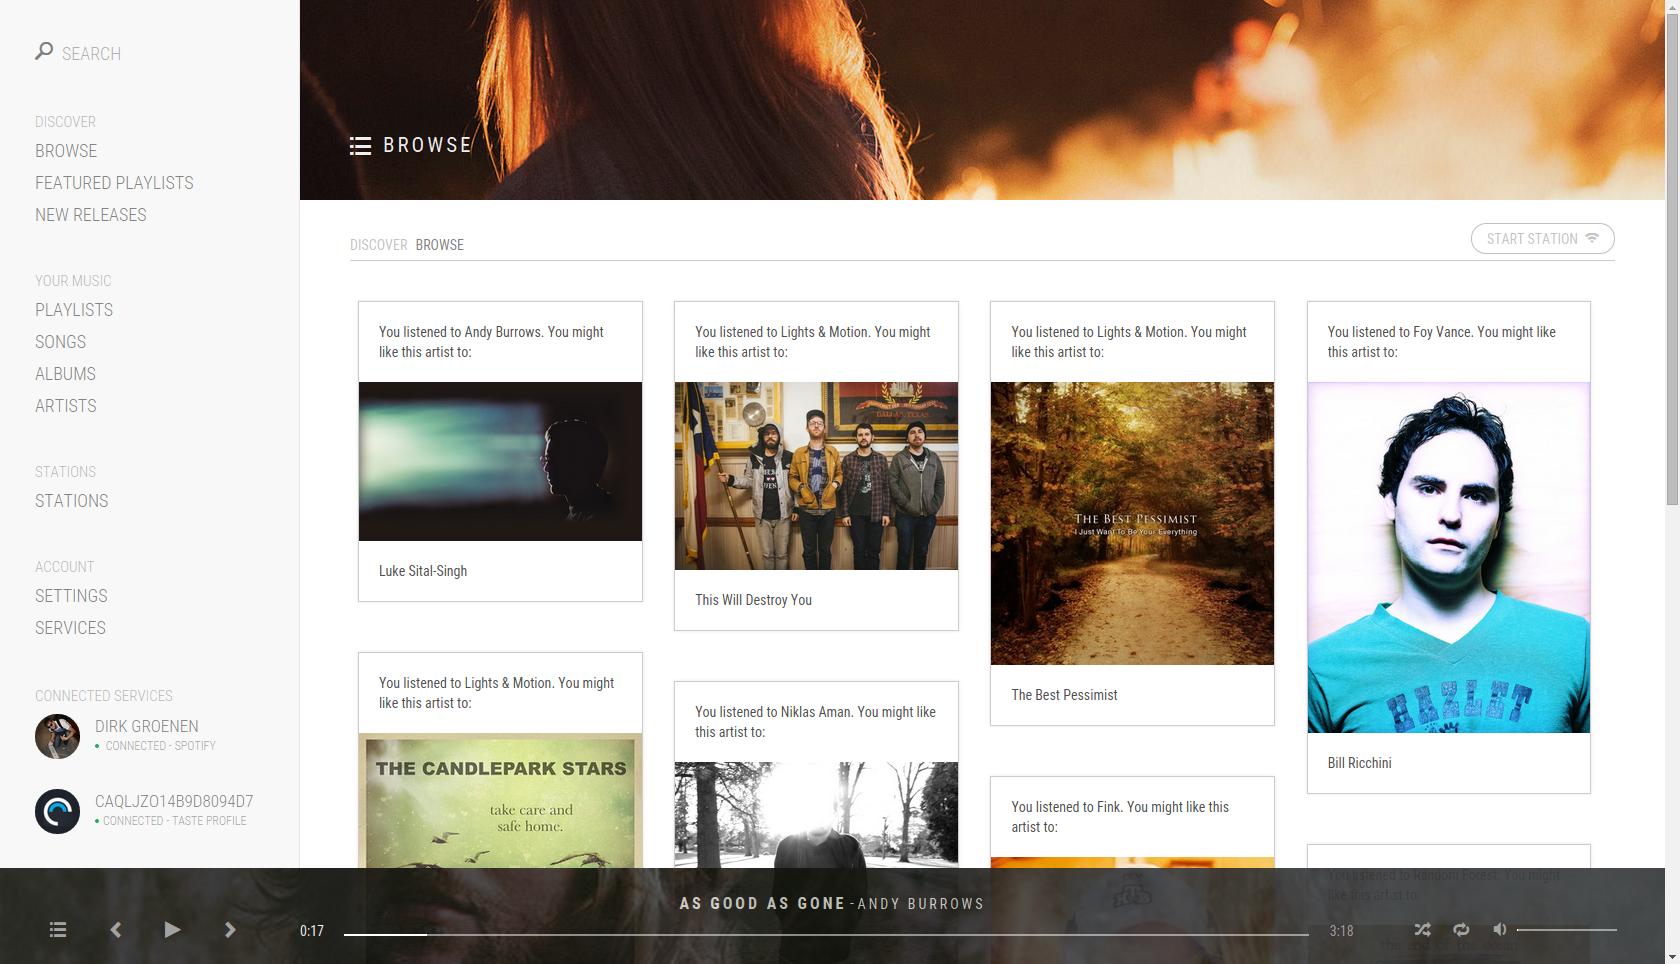Click The Best Pessimist name
The width and height of the screenshot is (1680, 964).
[1064, 695]
